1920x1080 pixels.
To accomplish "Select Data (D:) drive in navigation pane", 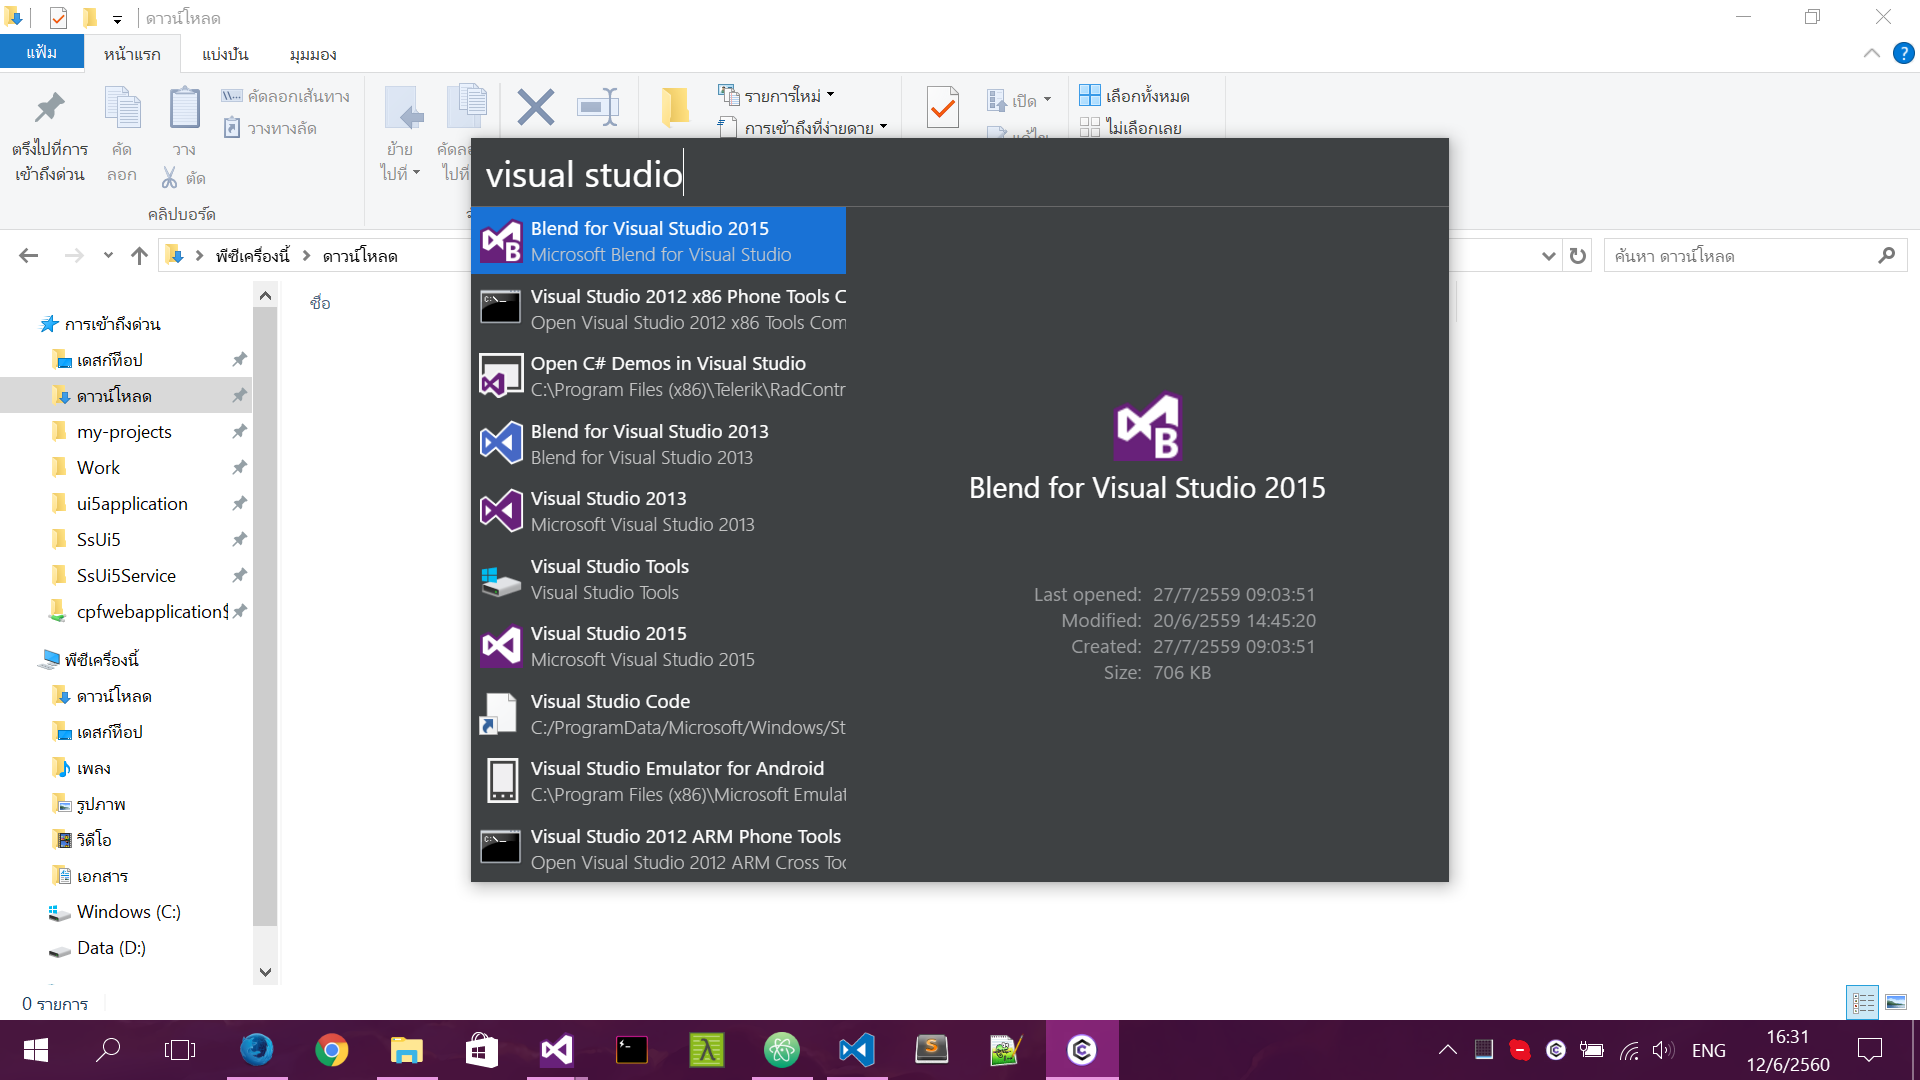I will coord(111,948).
